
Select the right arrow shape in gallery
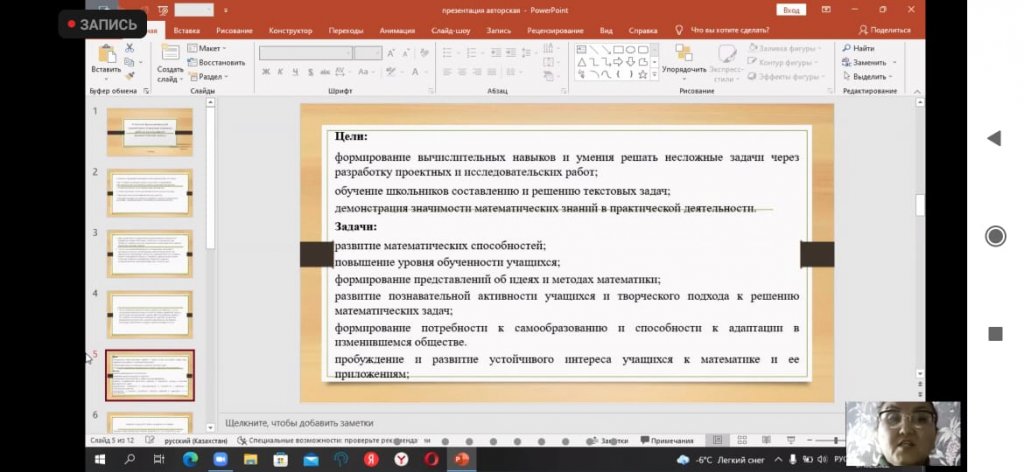pyautogui.click(x=618, y=62)
